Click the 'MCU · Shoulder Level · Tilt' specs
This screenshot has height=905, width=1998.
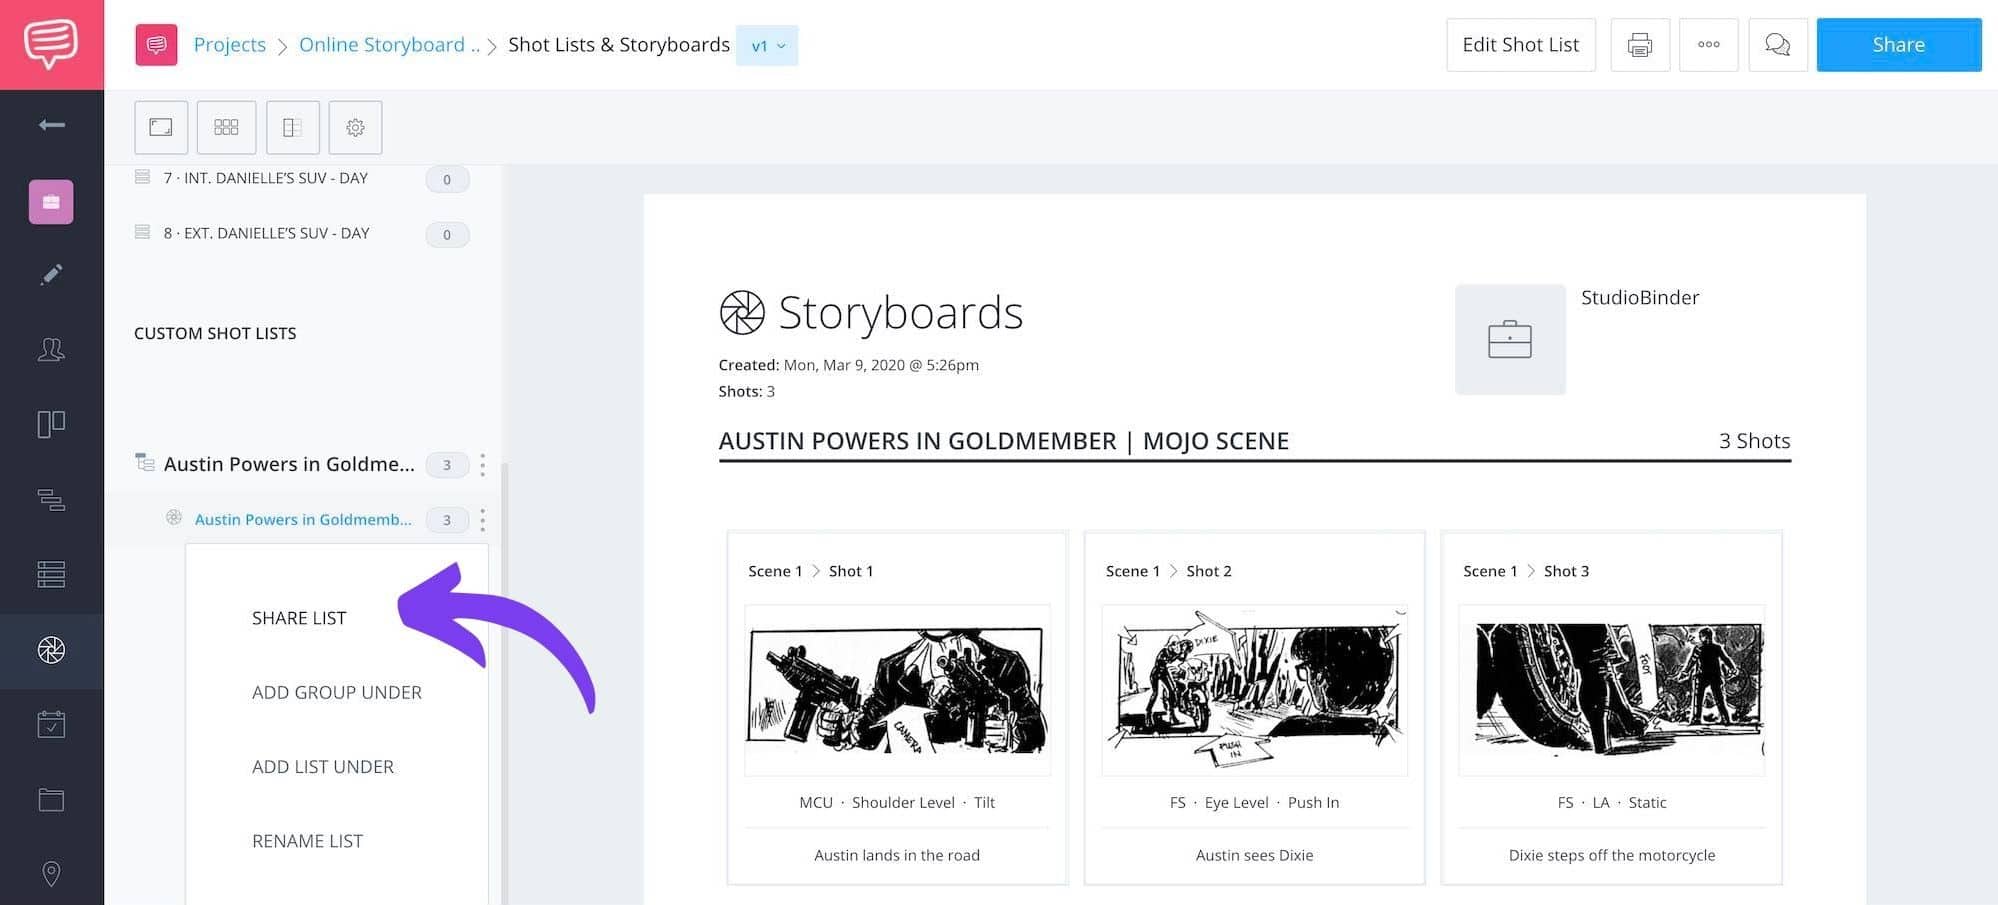897,802
